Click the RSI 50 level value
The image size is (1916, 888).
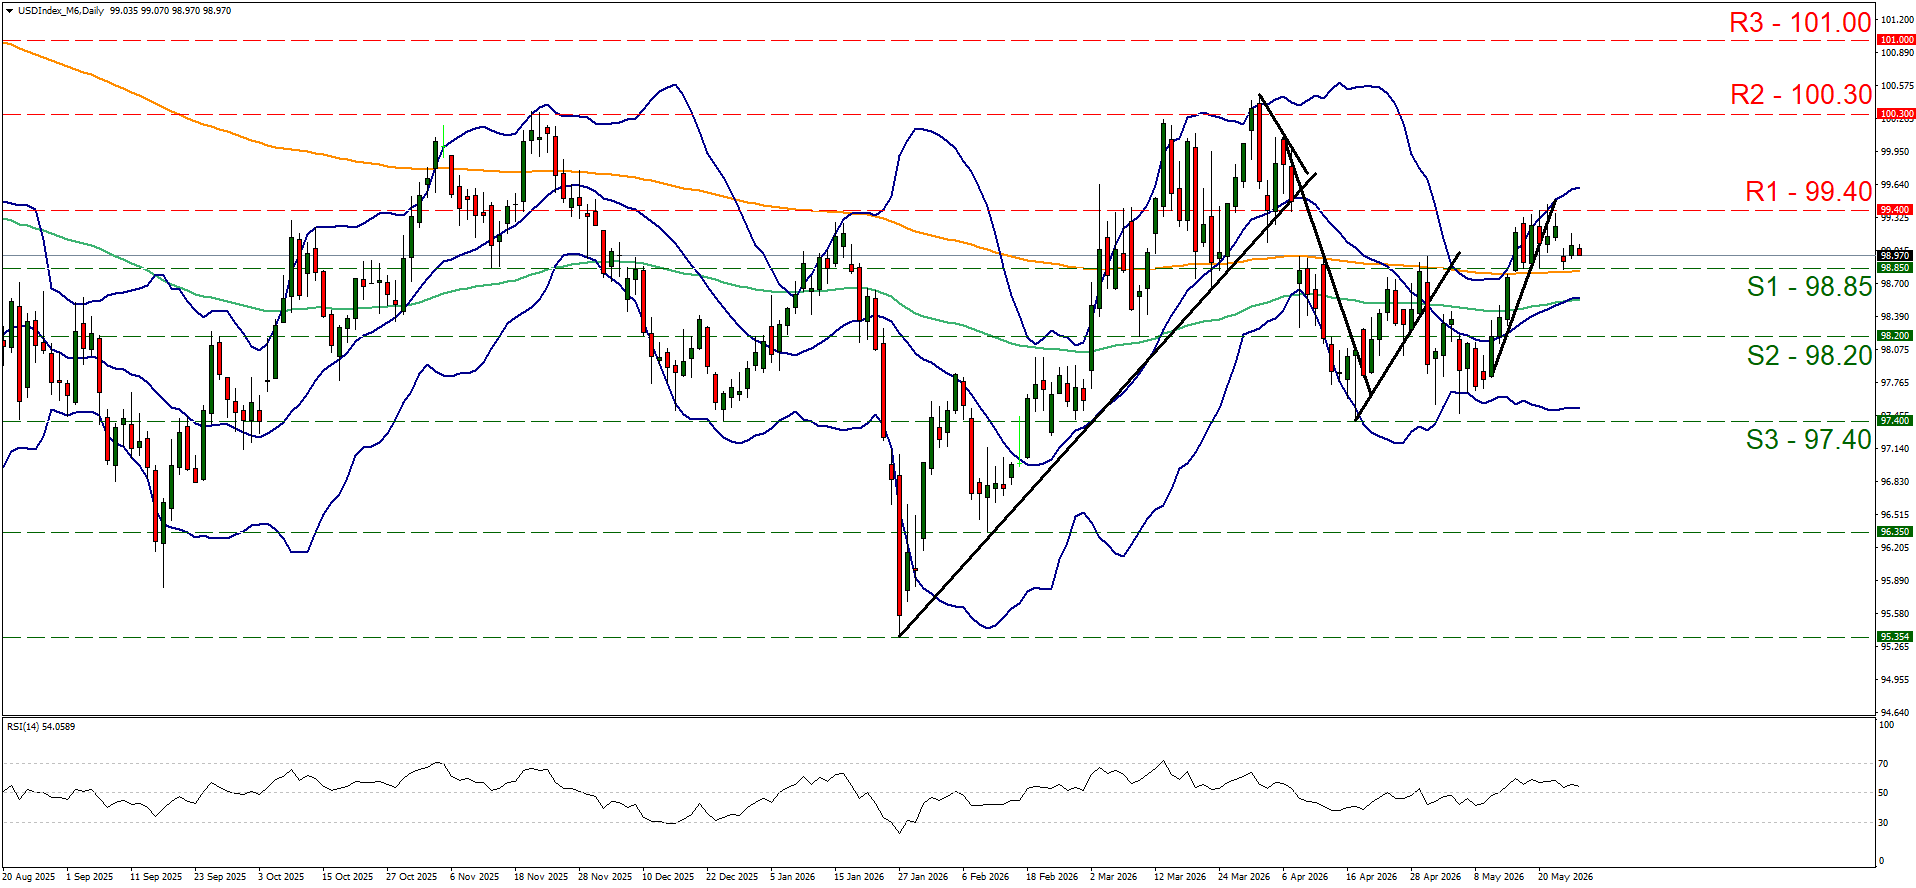point(1884,793)
